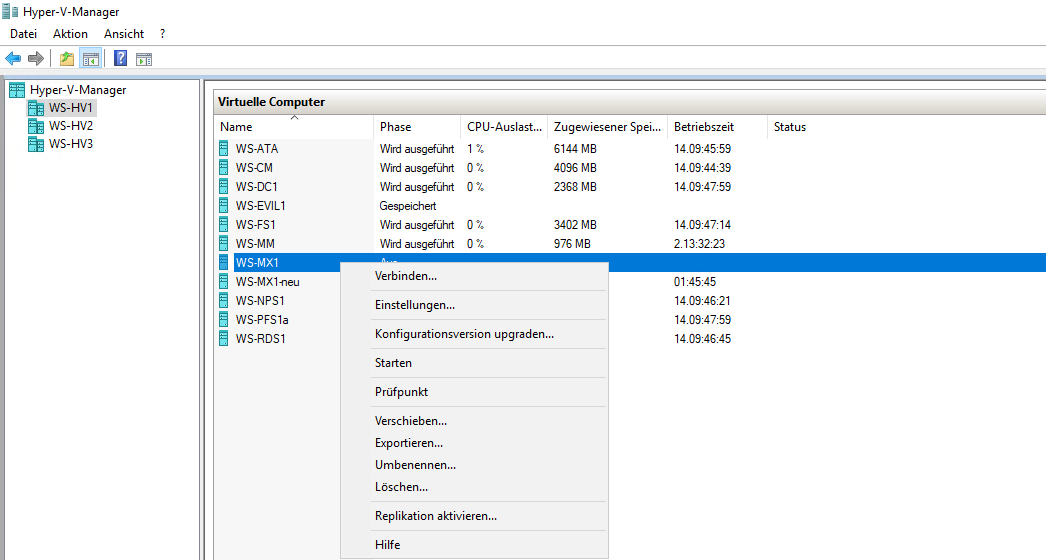The image size is (1046, 560).
Task: Click the Up one level folder icon
Action: pyautogui.click(x=67, y=59)
